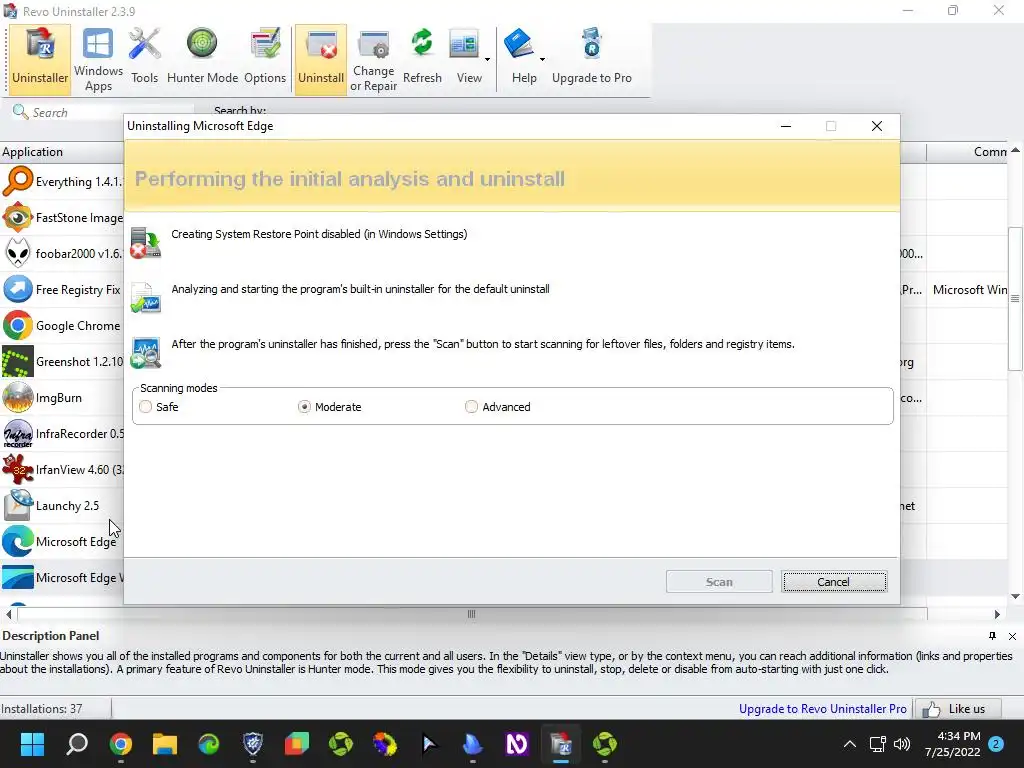Select Microsoft Edge in the list
This screenshot has height=768, width=1024.
[x=62, y=541]
